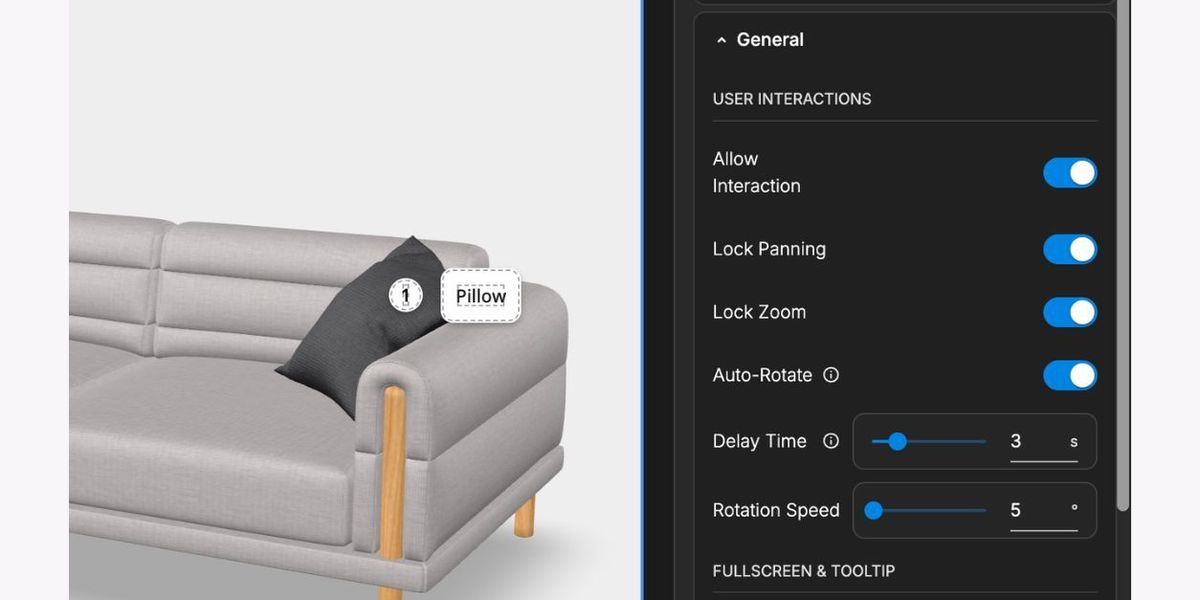The height and width of the screenshot is (600, 1200).
Task: Open the Auto-Rotate info icon
Action: coord(831,375)
